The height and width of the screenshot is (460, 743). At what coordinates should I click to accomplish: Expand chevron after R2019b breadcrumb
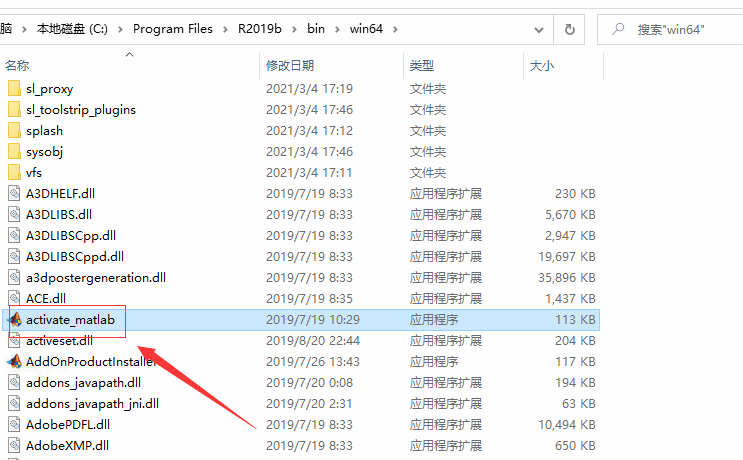click(x=294, y=29)
